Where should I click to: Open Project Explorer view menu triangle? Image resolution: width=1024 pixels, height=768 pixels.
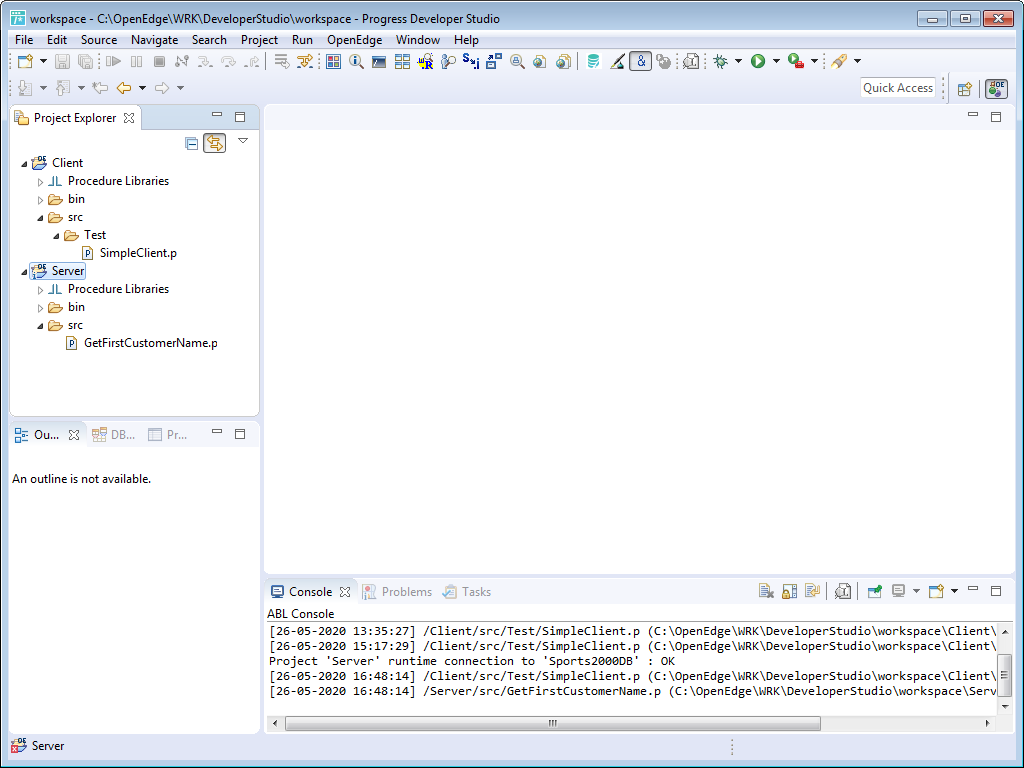coord(243,140)
